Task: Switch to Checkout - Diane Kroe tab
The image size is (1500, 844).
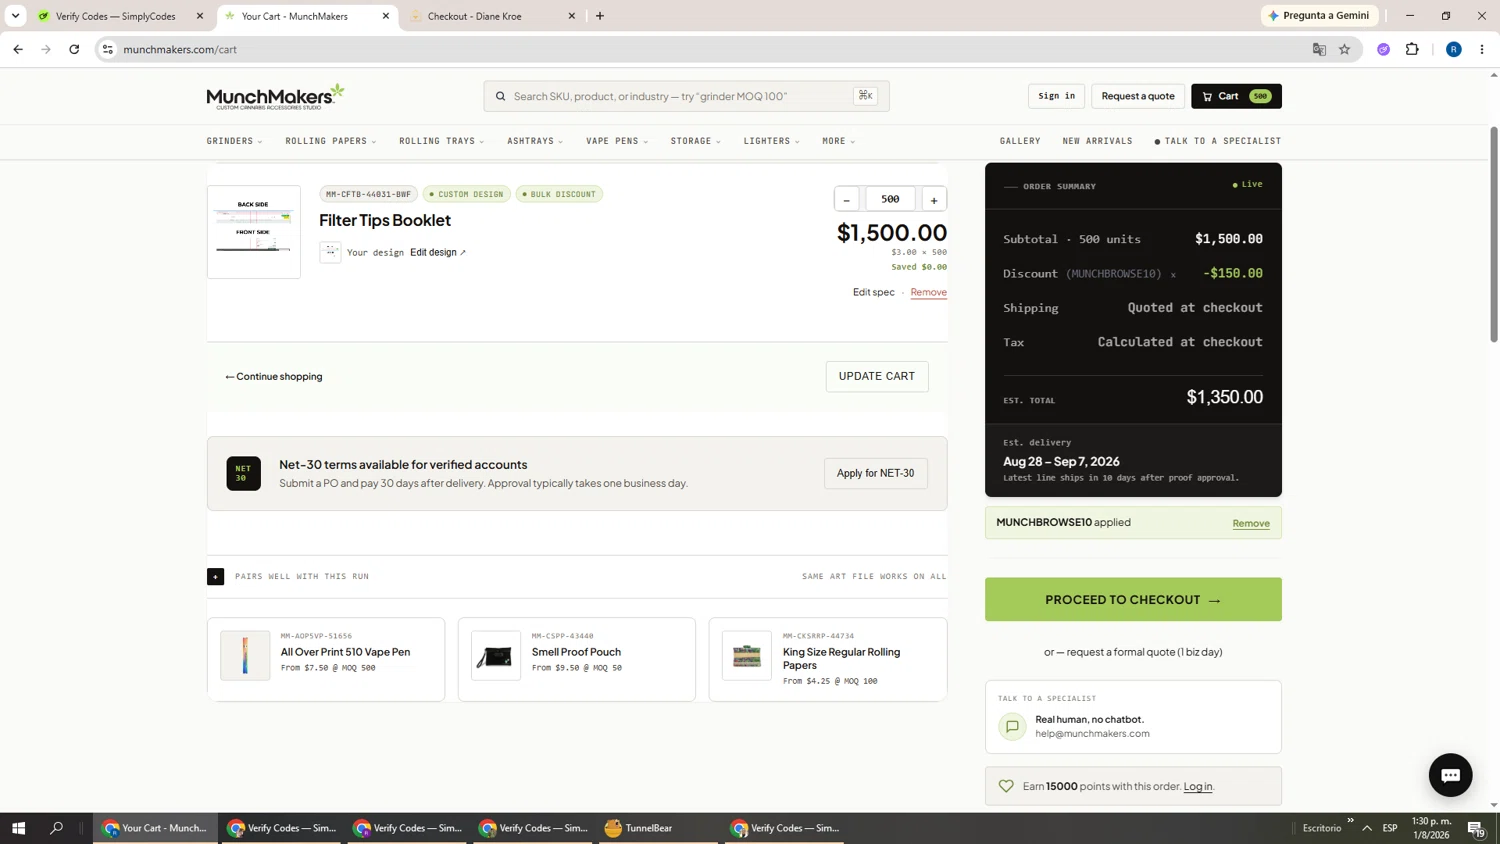Action: click(x=491, y=16)
